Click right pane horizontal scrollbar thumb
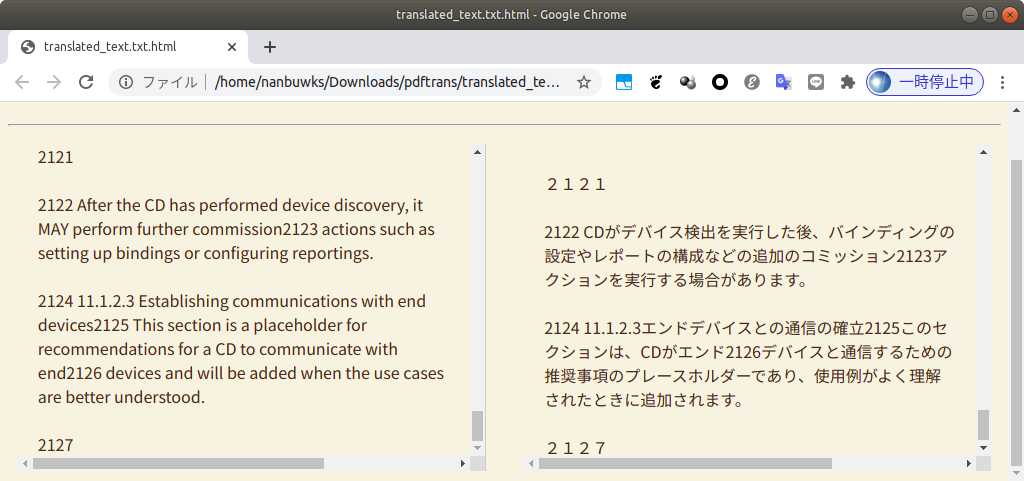This screenshot has width=1024, height=481. pos(685,463)
